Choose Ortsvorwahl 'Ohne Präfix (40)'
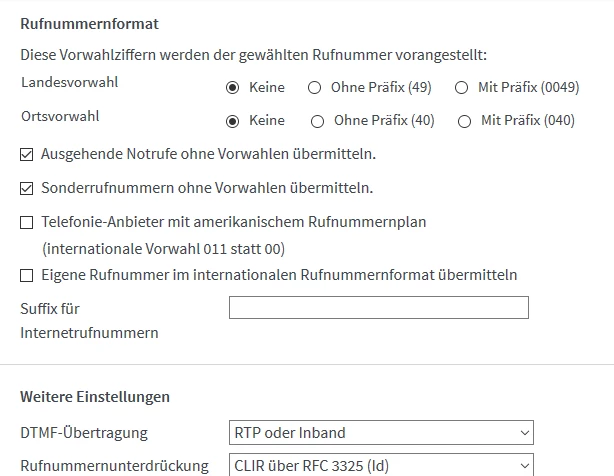Viewport: 614px width, 476px height. pos(317,121)
